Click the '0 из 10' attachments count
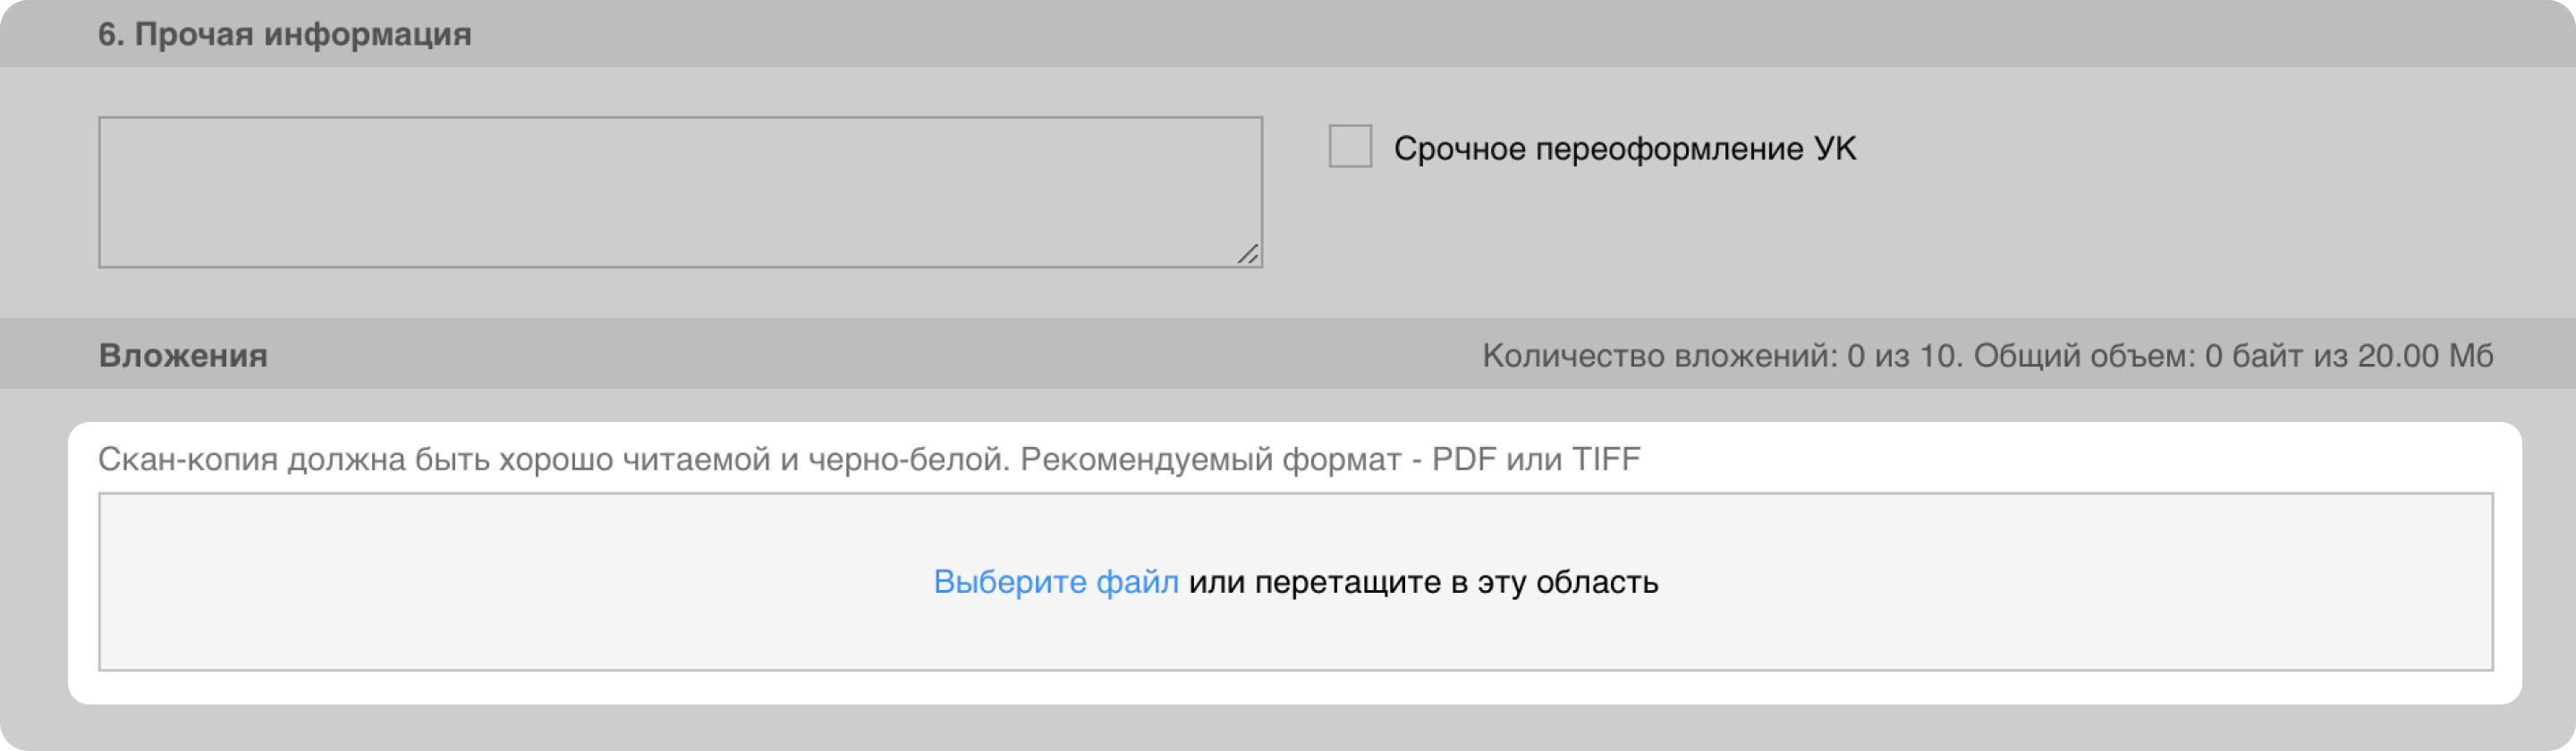The image size is (2576, 751). point(1901,356)
